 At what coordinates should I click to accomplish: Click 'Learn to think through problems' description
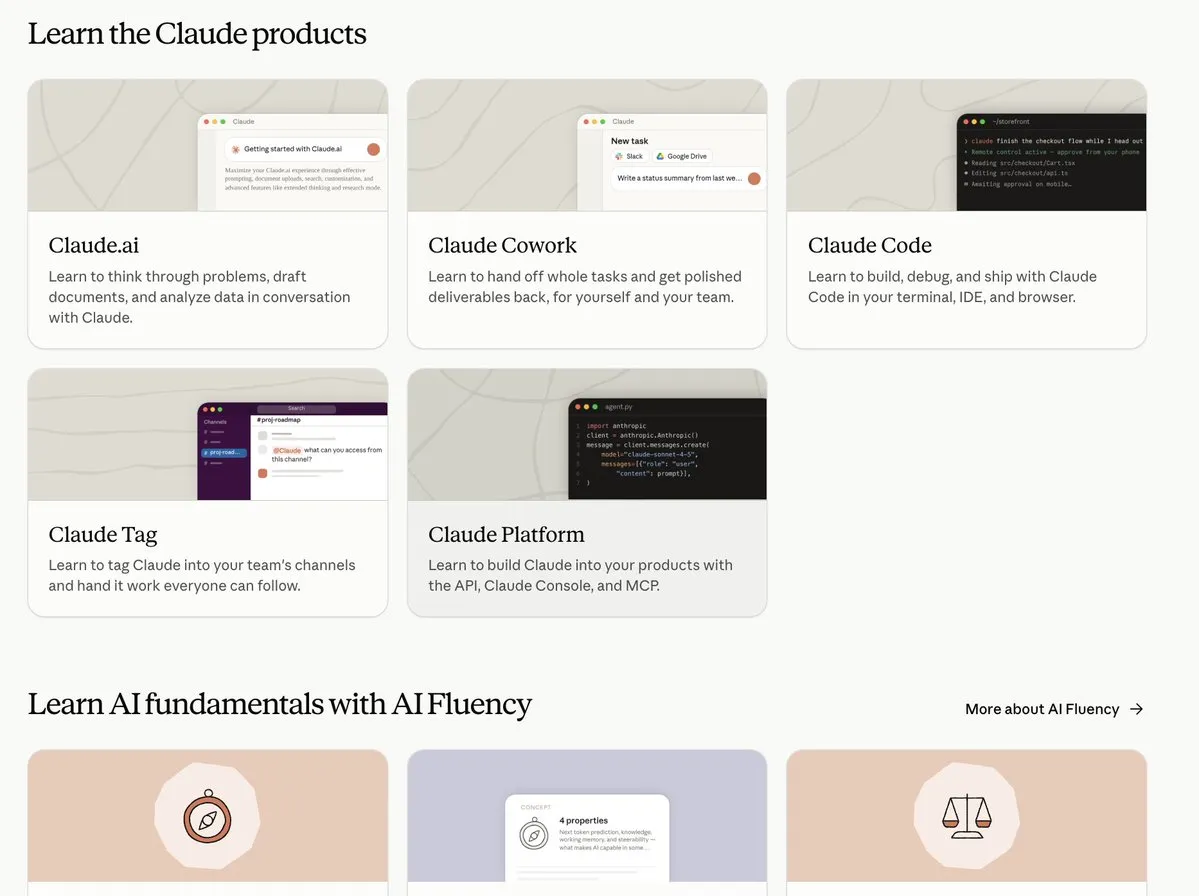[x=200, y=297]
